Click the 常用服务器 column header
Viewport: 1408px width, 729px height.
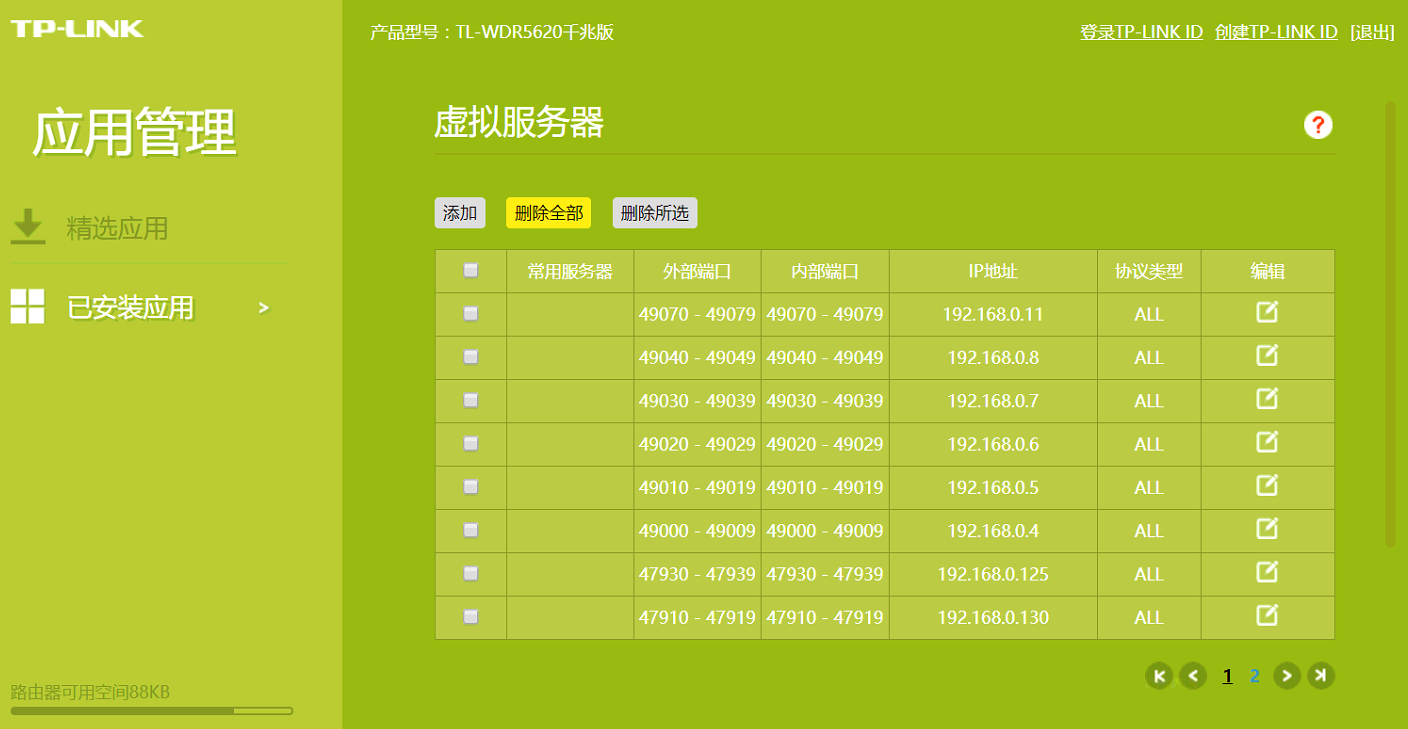click(x=570, y=271)
